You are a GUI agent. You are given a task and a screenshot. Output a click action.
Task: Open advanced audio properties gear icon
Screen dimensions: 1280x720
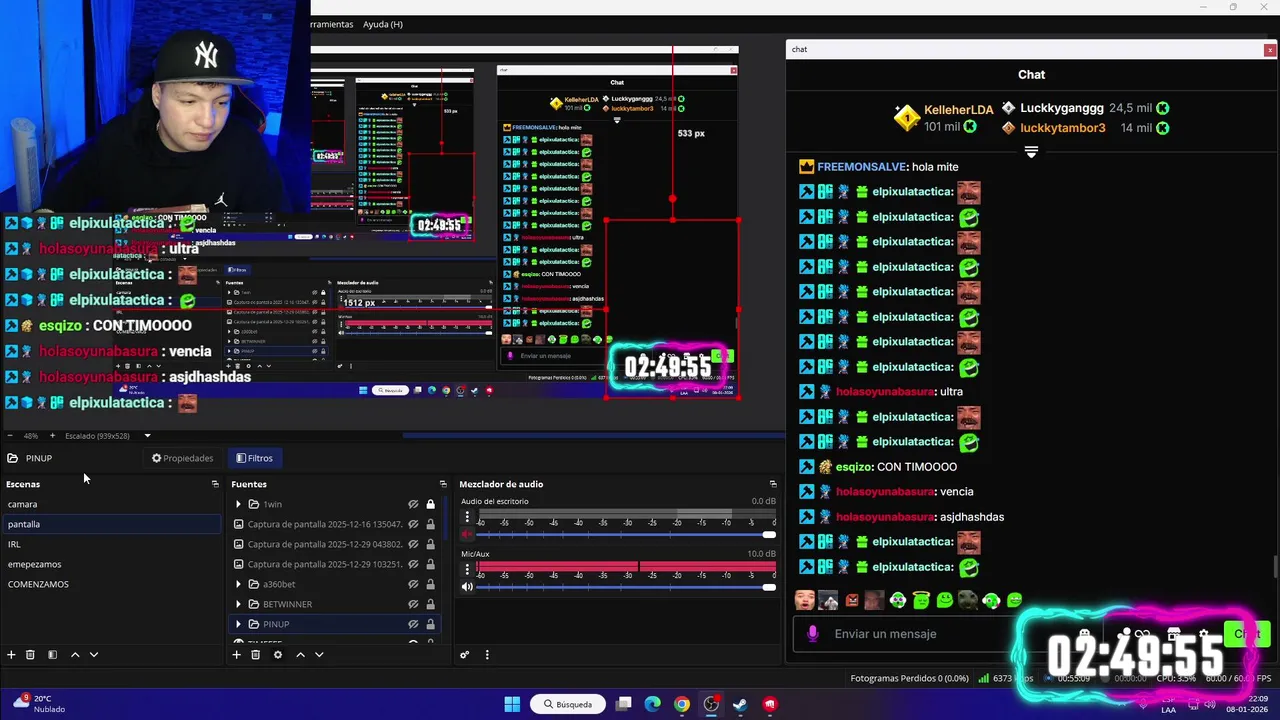coord(464,655)
